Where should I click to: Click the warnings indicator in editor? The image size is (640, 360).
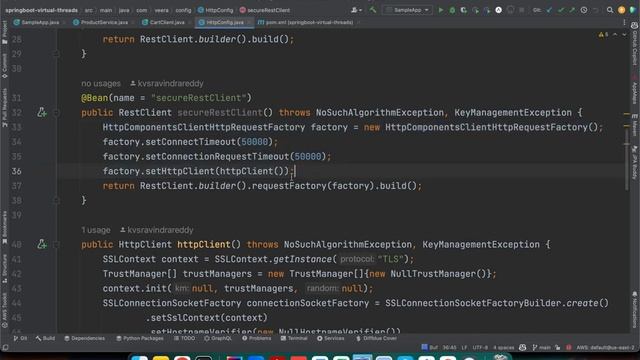604,35
